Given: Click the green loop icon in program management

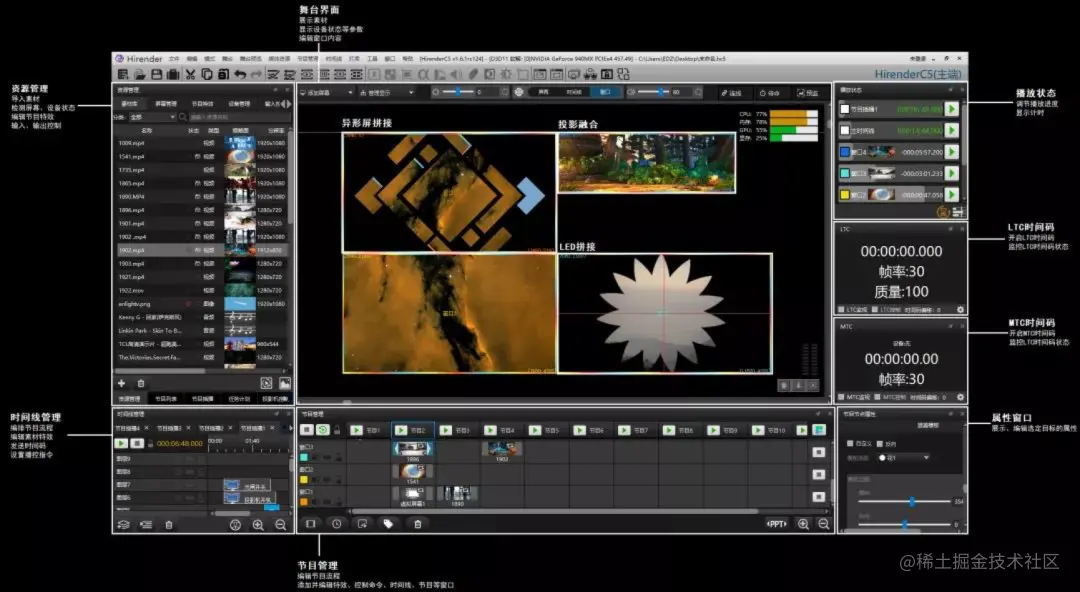Looking at the screenshot, I should click(322, 429).
